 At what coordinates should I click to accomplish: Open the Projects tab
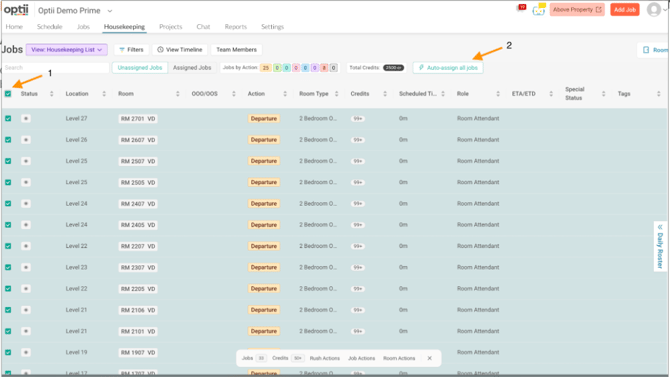[x=170, y=27]
